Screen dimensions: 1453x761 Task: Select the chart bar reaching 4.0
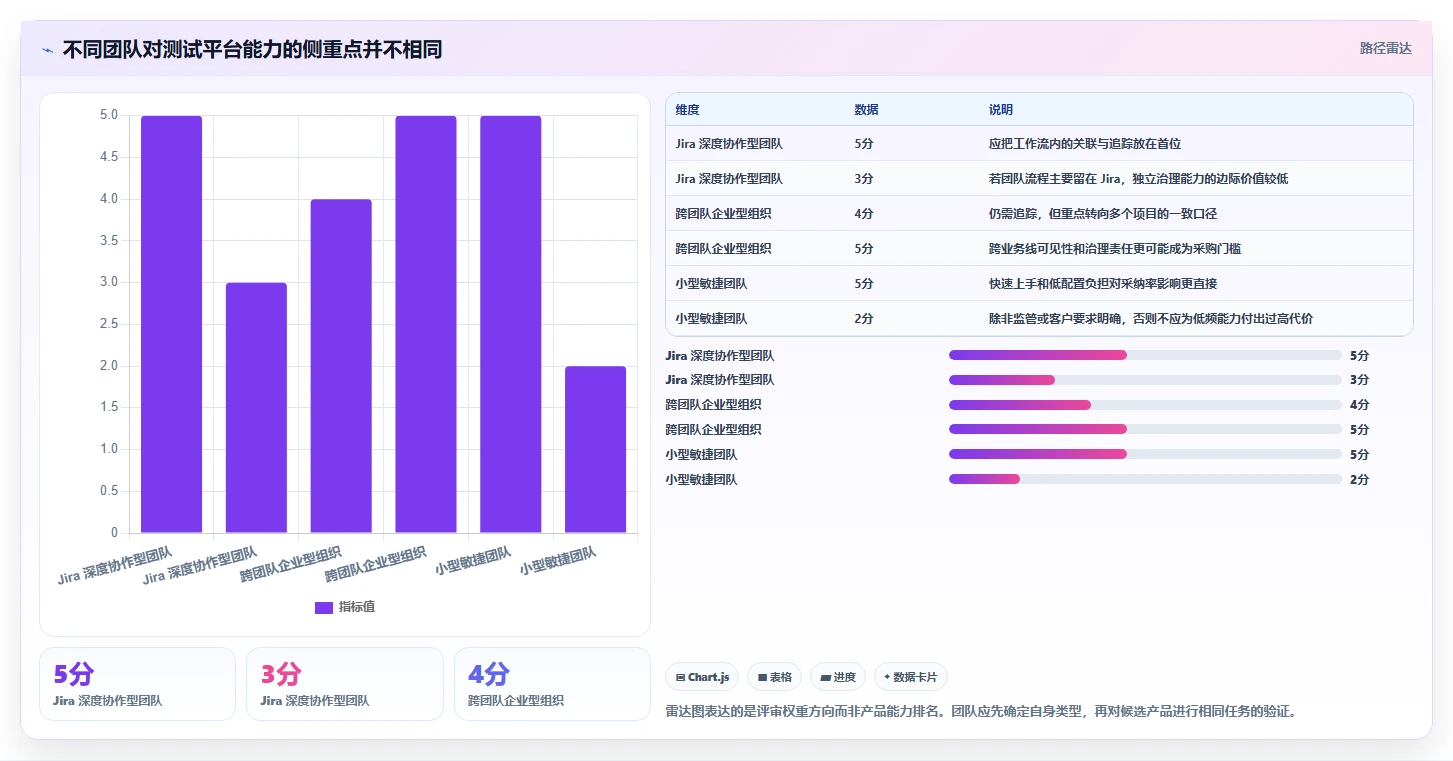(341, 366)
